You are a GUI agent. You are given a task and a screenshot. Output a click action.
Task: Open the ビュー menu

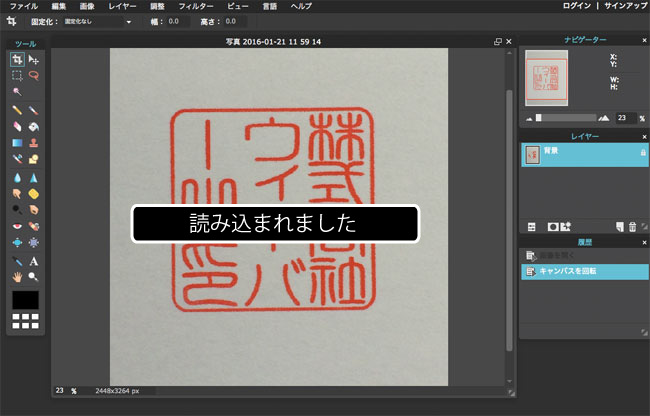[238, 6]
